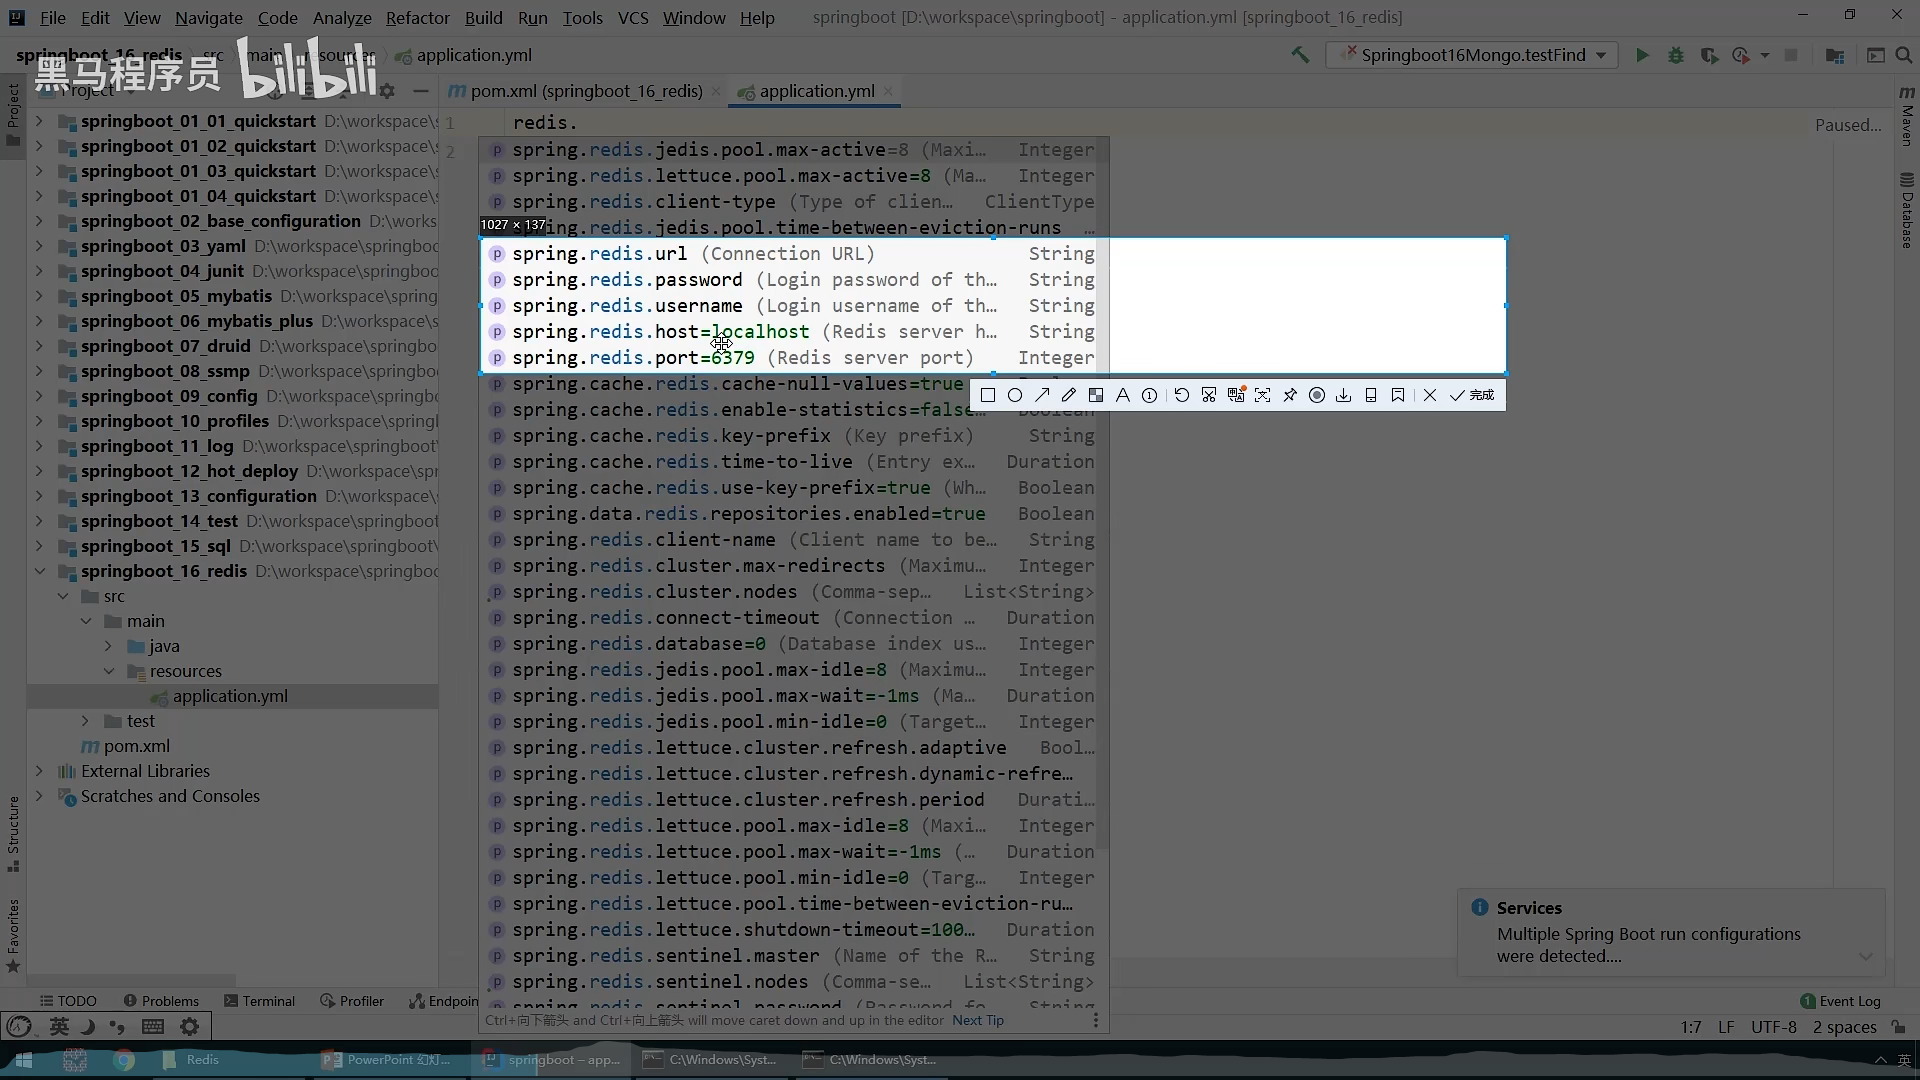Pick the text annotation tool
This screenshot has width=1920, height=1080.
pos(1123,396)
